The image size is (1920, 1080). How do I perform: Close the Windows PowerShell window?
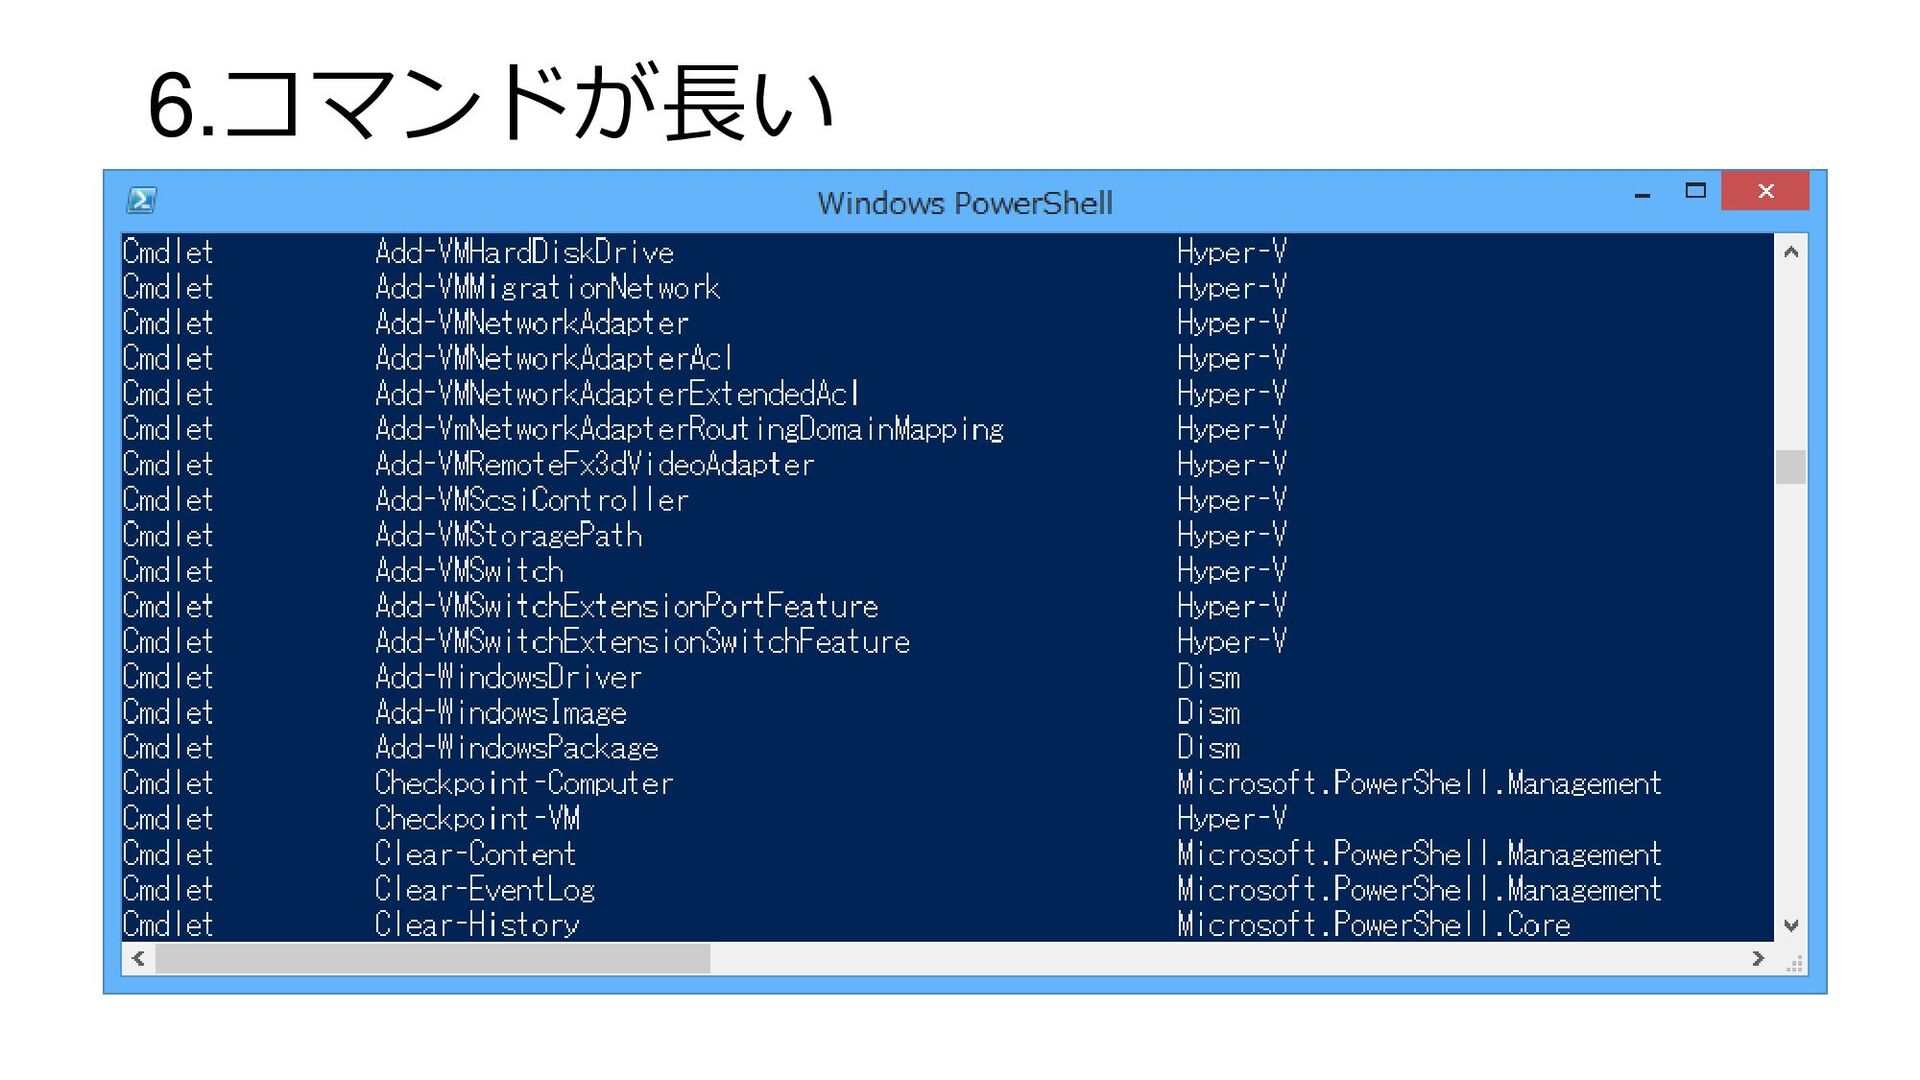pyautogui.click(x=1765, y=190)
